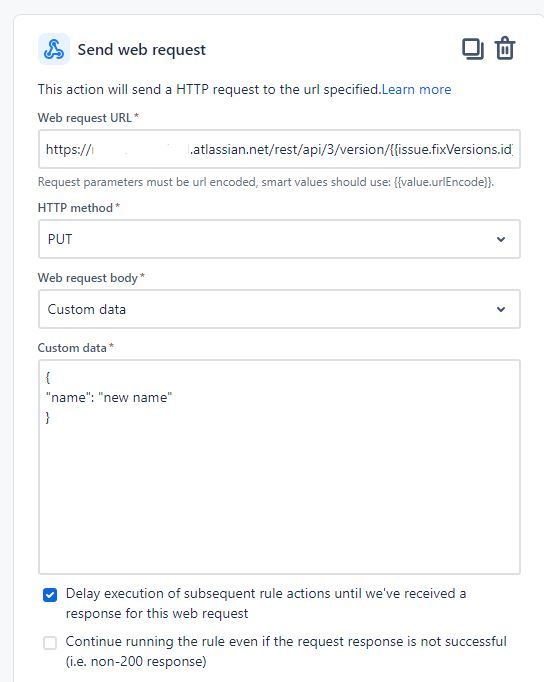Open the Learn more link
544x682 pixels.
[x=417, y=89]
